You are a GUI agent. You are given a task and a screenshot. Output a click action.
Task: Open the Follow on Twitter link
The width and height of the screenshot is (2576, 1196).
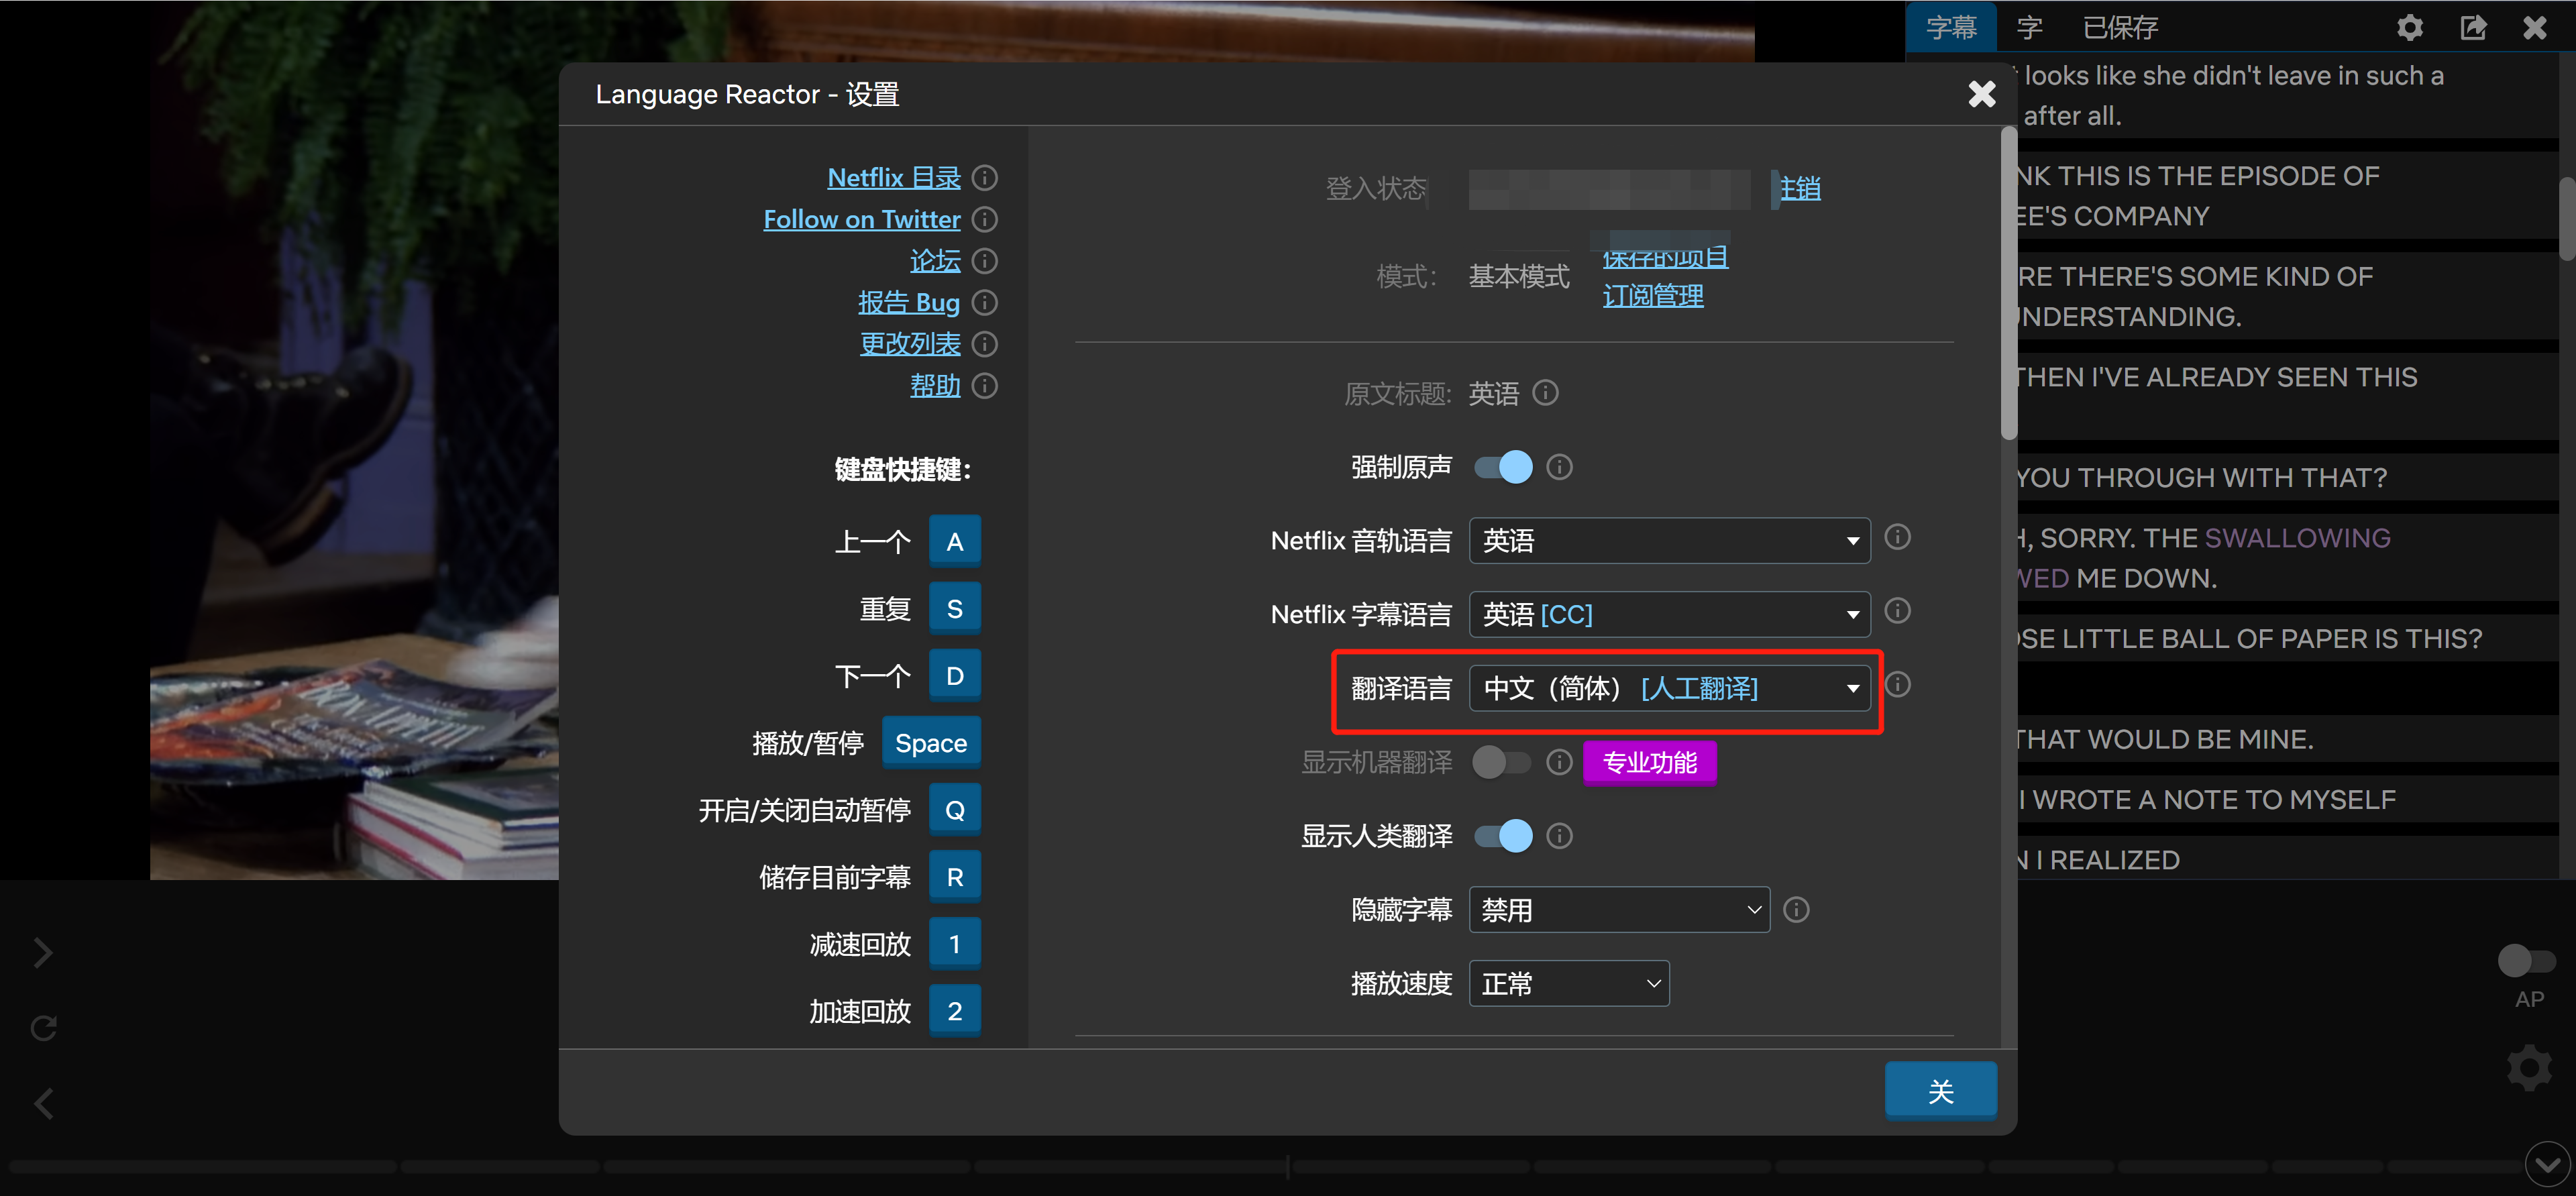862,219
